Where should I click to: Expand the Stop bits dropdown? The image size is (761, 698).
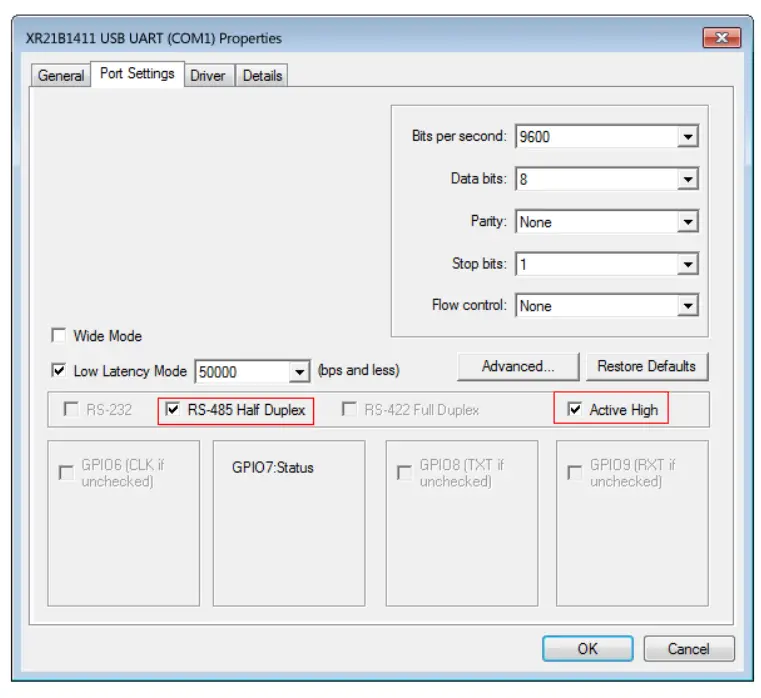[x=688, y=265]
